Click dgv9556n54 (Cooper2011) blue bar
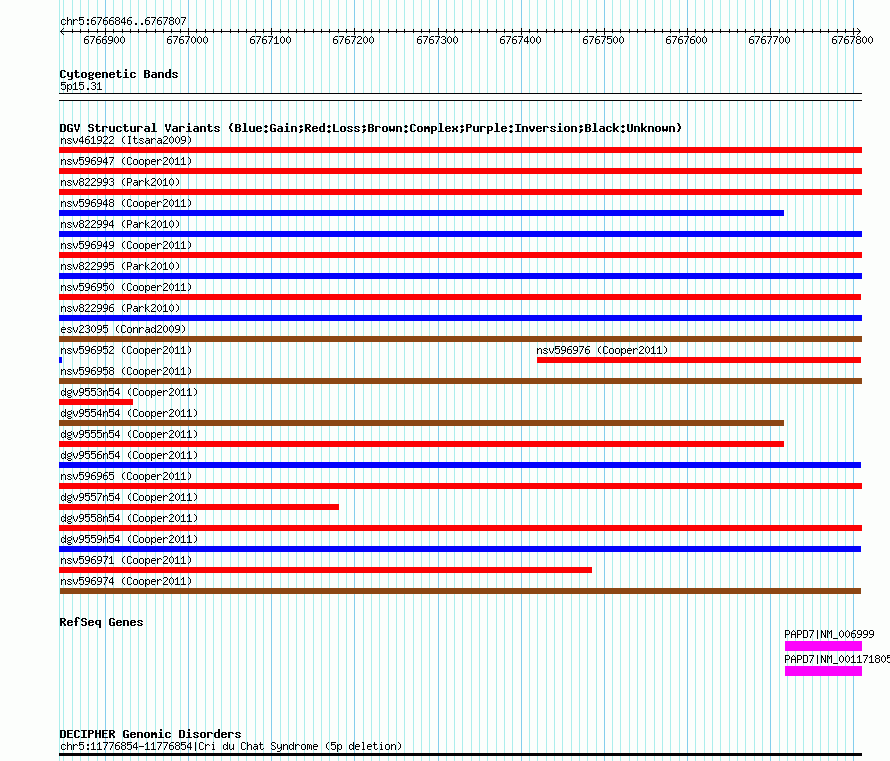The width and height of the screenshot is (890, 761). [x=460, y=465]
